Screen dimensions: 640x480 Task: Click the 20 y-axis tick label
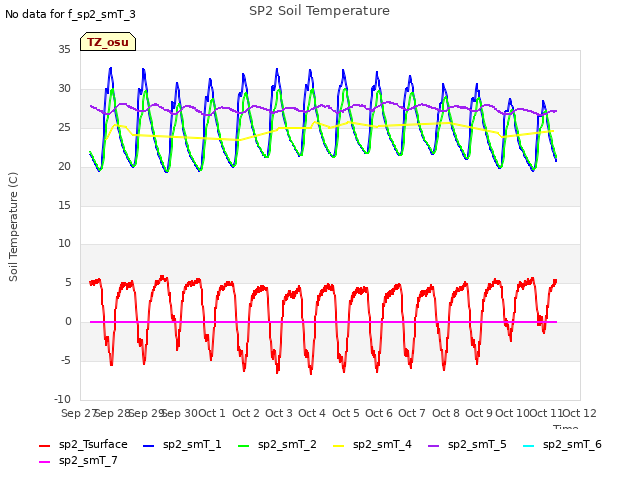point(64,166)
